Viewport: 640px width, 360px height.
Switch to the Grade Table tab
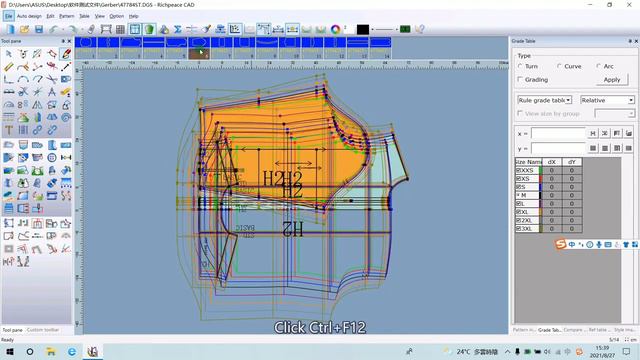click(x=549, y=330)
